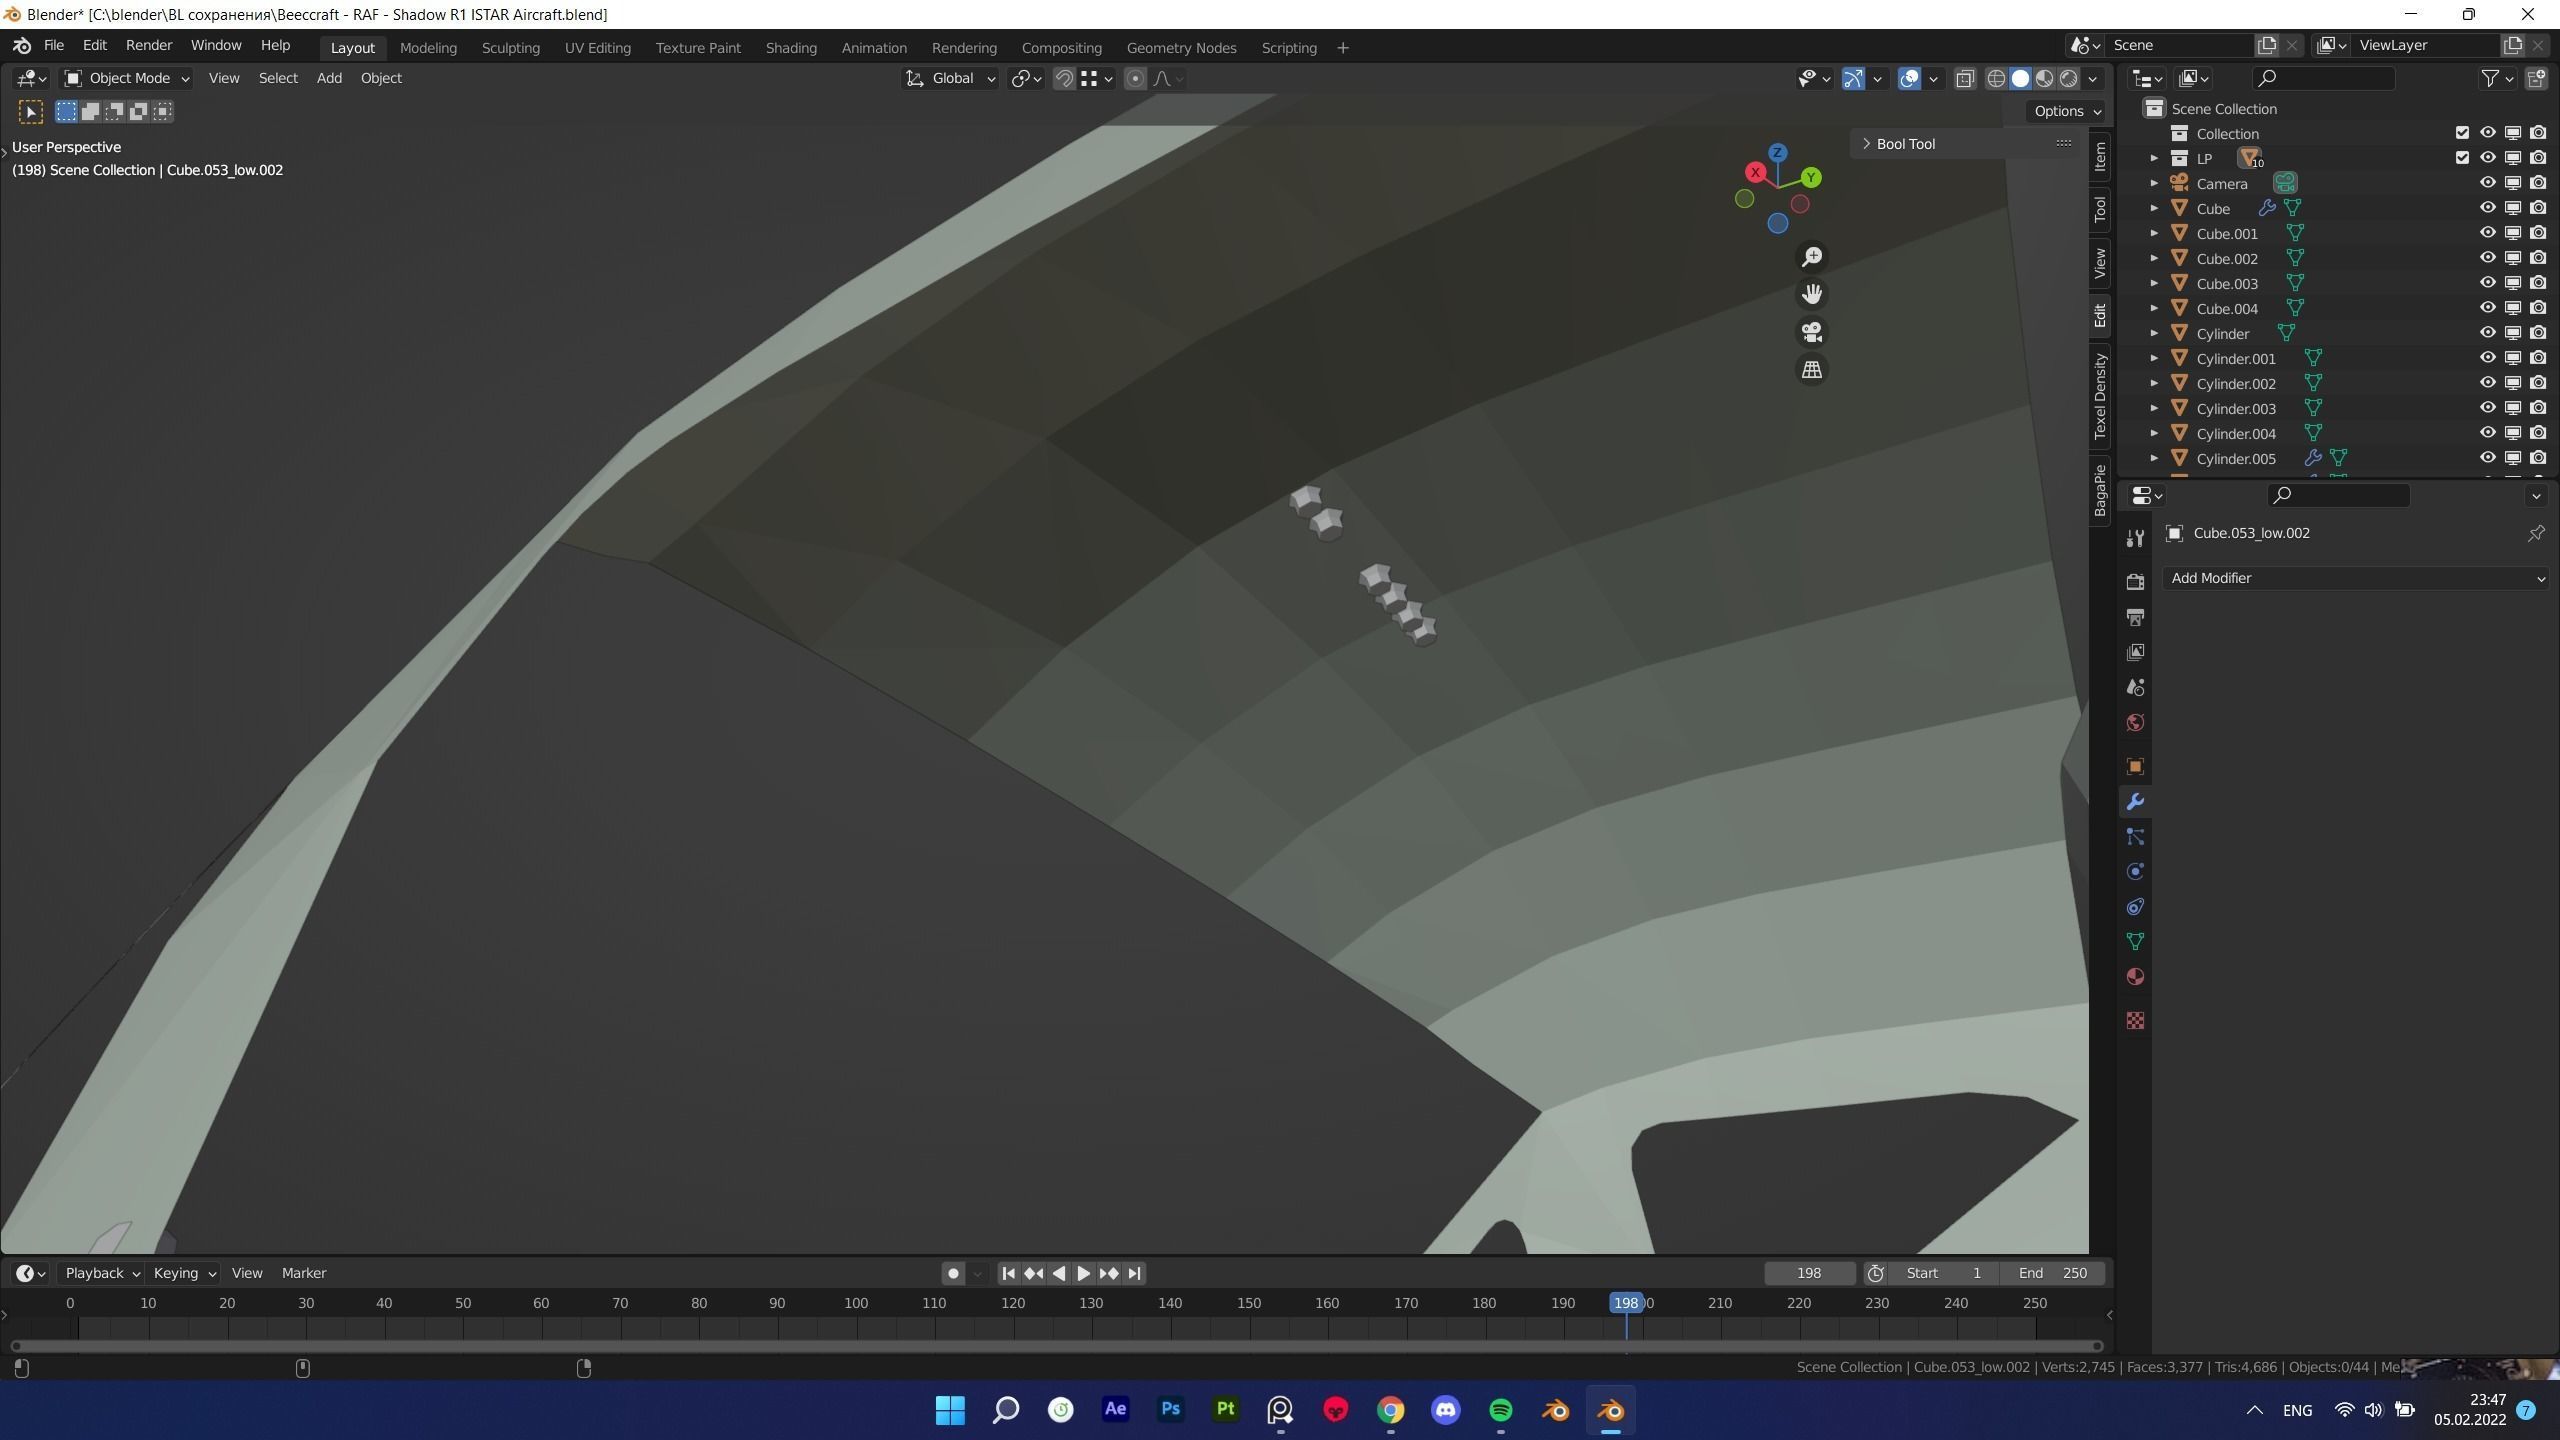
Task: Open the Keying popover in timeline
Action: tap(184, 1273)
